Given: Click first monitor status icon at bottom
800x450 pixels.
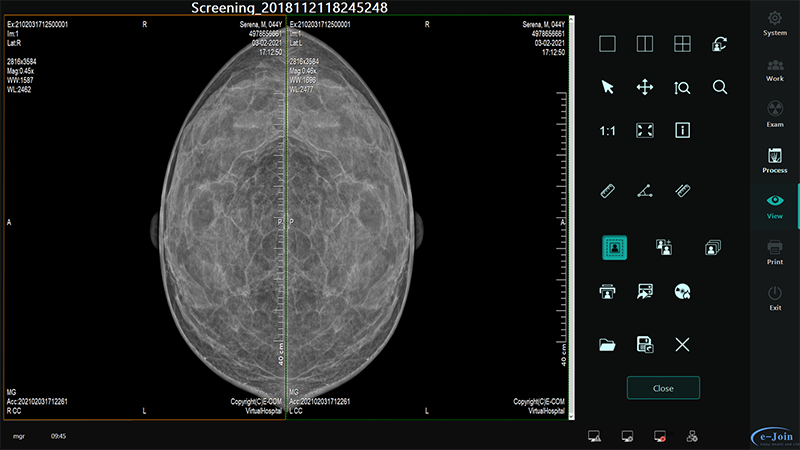Looking at the screenshot, I should point(594,436).
